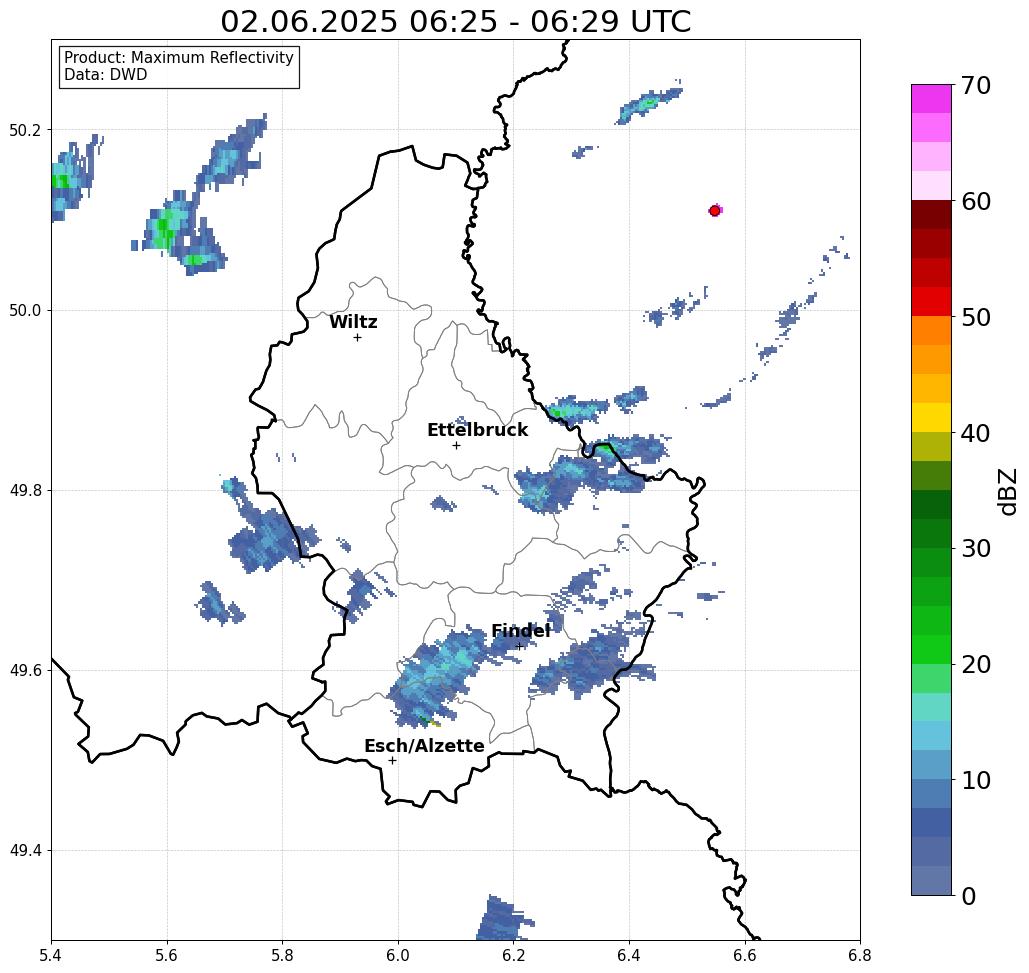Click the 0 label on the colorbar
The image size is (1029, 973).
click(969, 896)
